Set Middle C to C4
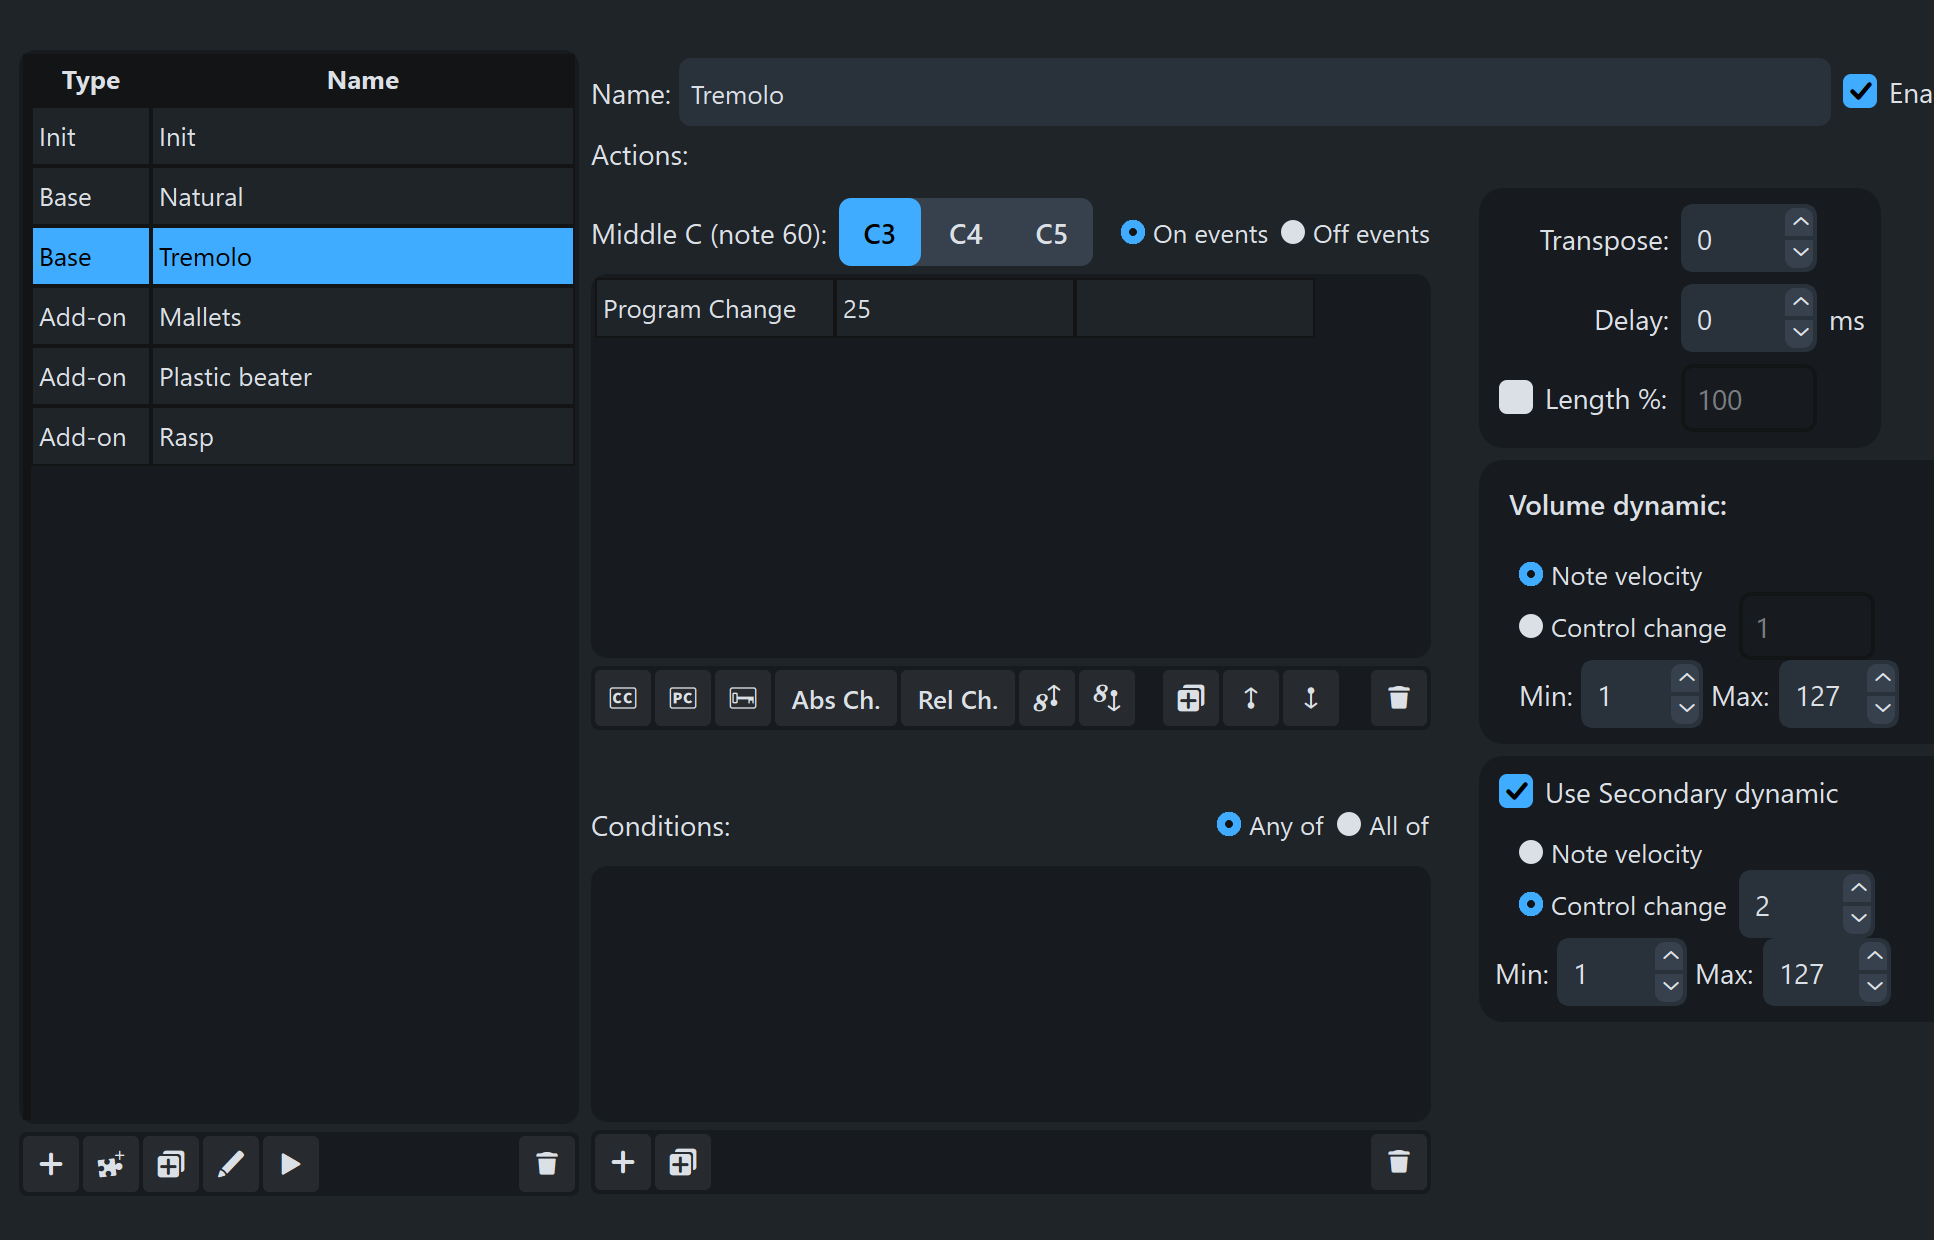The image size is (1934, 1240). 965,233
